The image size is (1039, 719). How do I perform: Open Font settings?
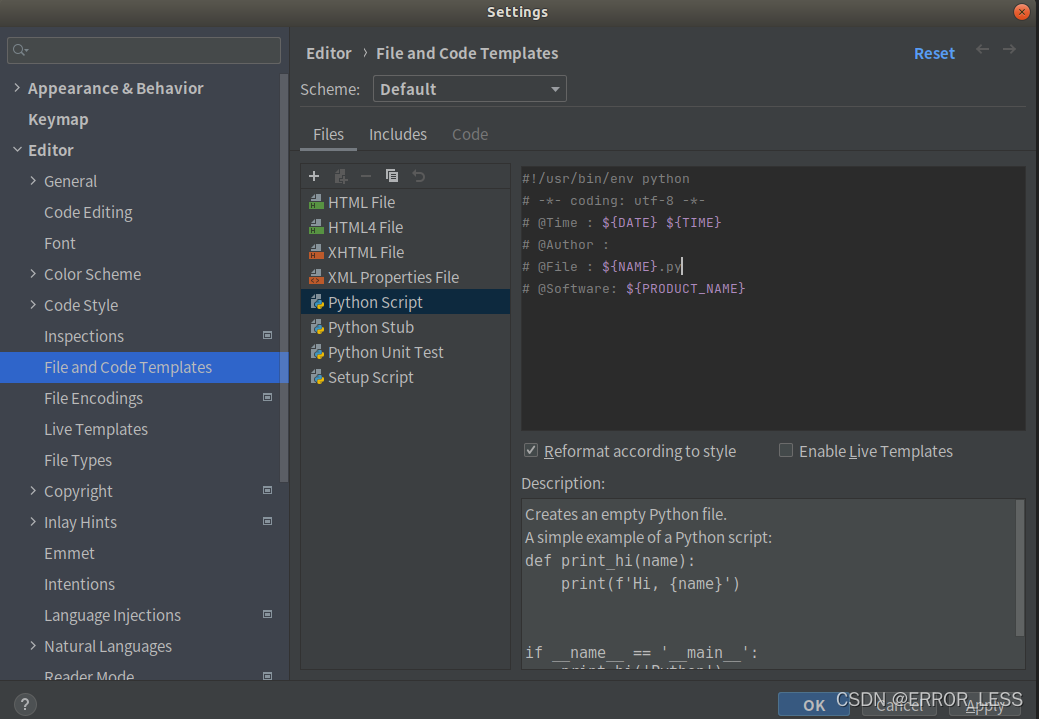click(x=60, y=244)
